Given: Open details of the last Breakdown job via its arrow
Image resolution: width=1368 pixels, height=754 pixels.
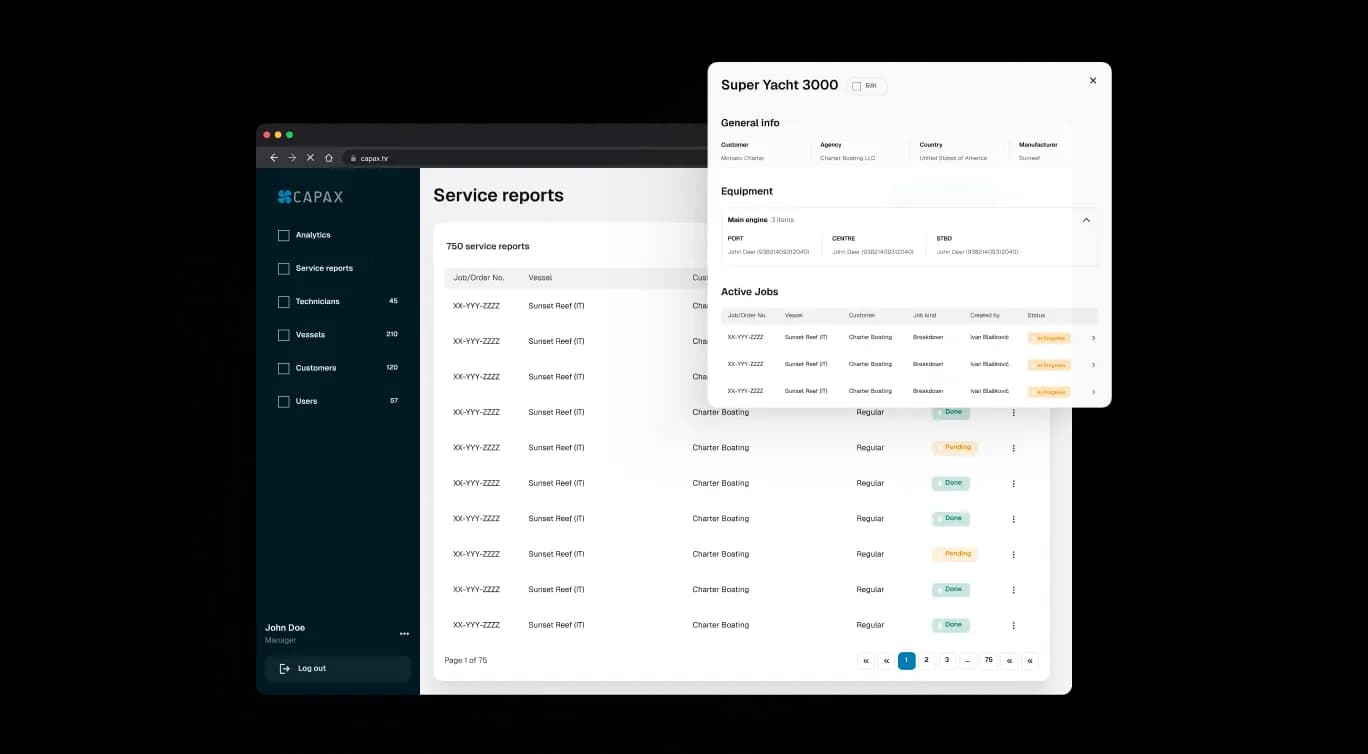Looking at the screenshot, I should point(1093,391).
